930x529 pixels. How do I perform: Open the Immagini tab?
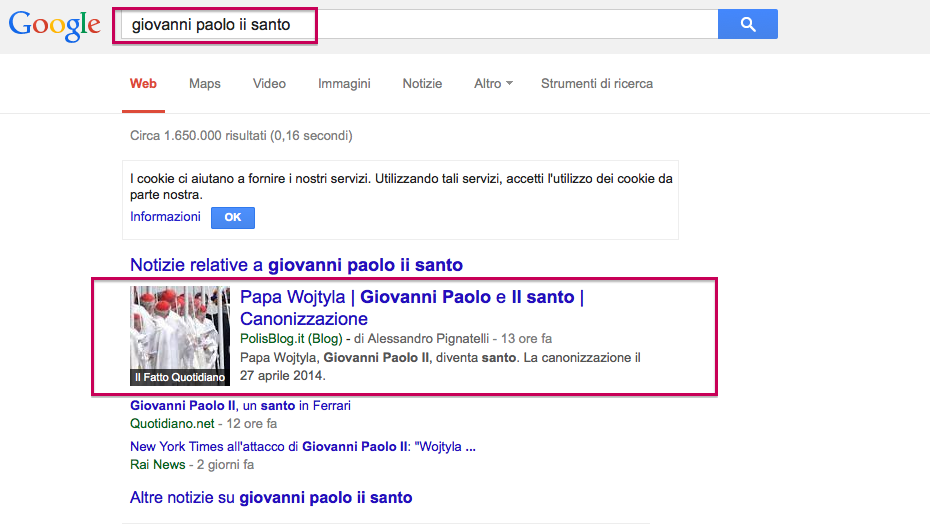[x=344, y=84]
